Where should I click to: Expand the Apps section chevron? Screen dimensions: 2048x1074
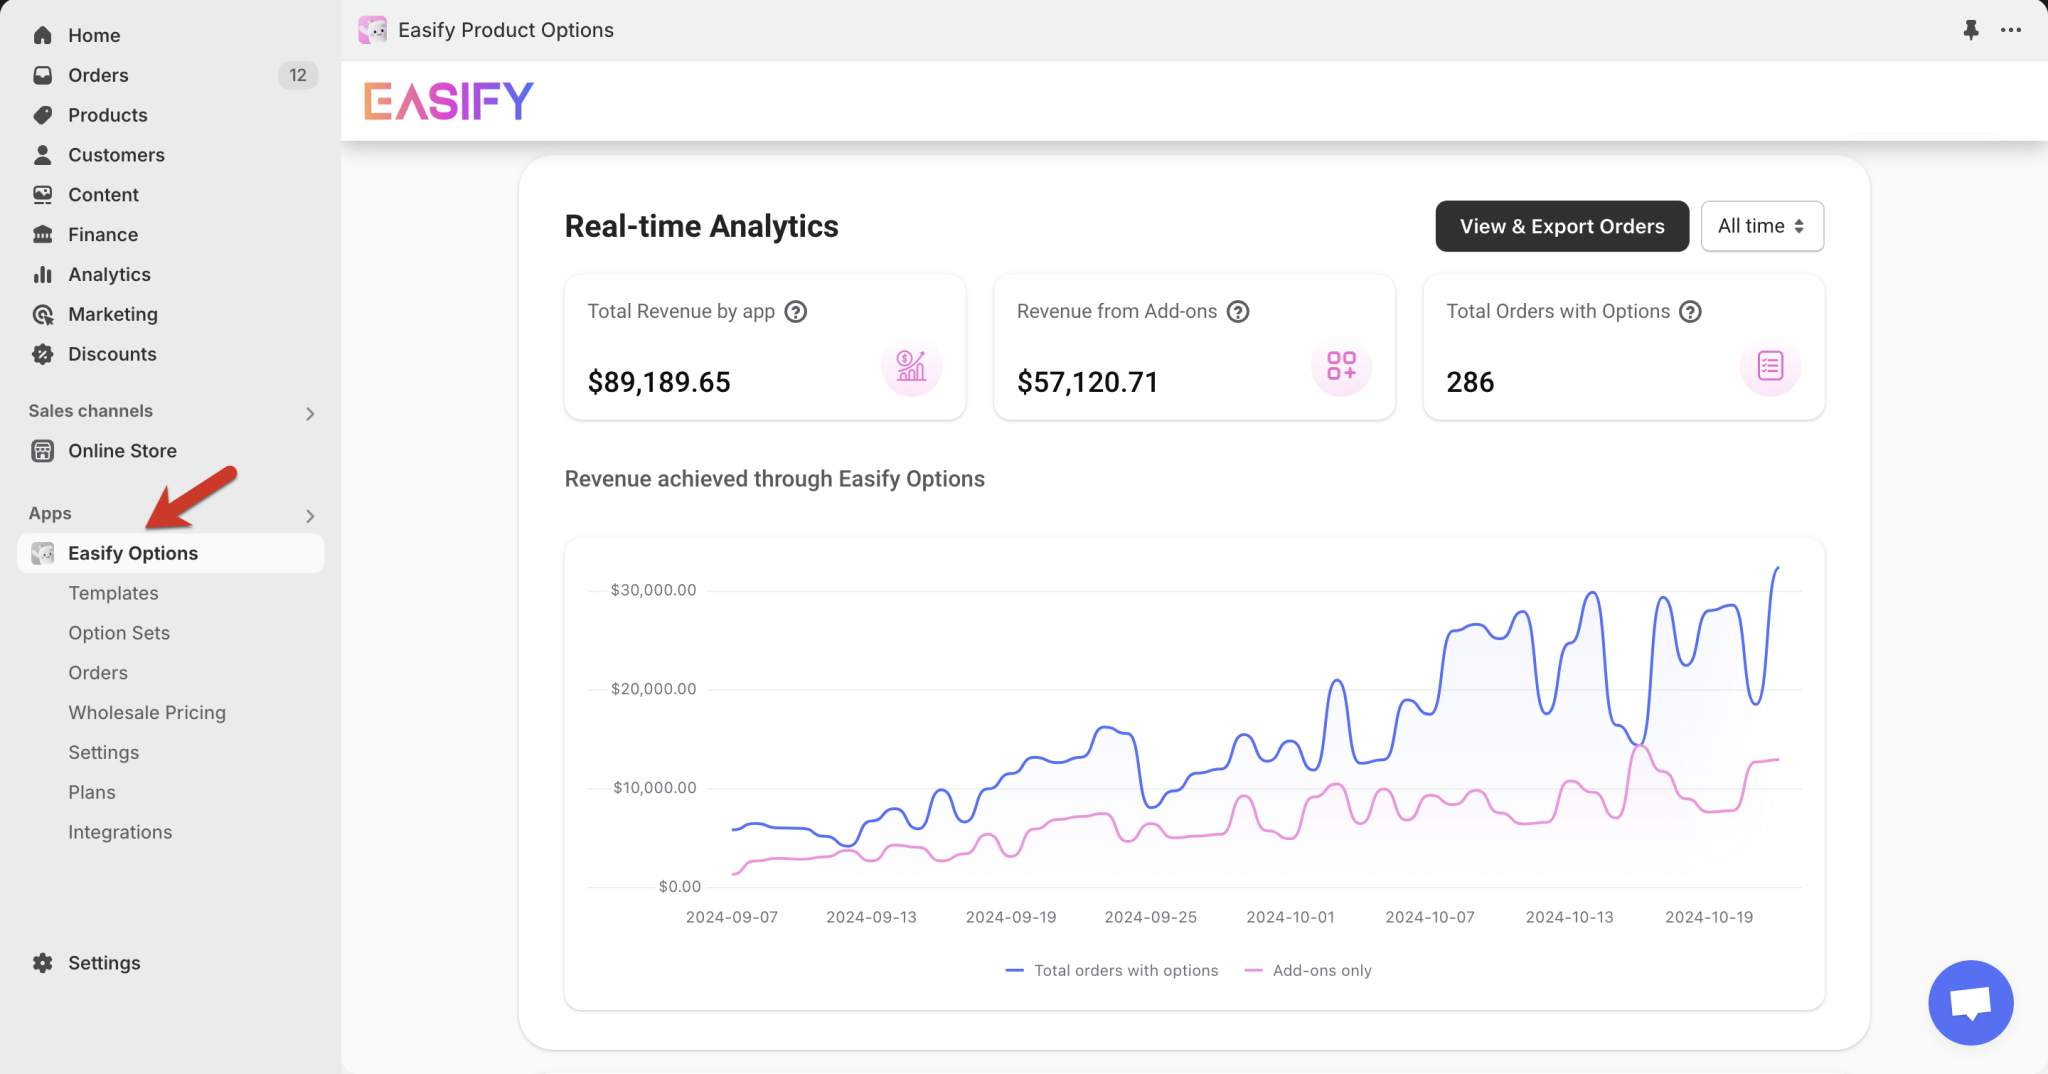coord(309,516)
